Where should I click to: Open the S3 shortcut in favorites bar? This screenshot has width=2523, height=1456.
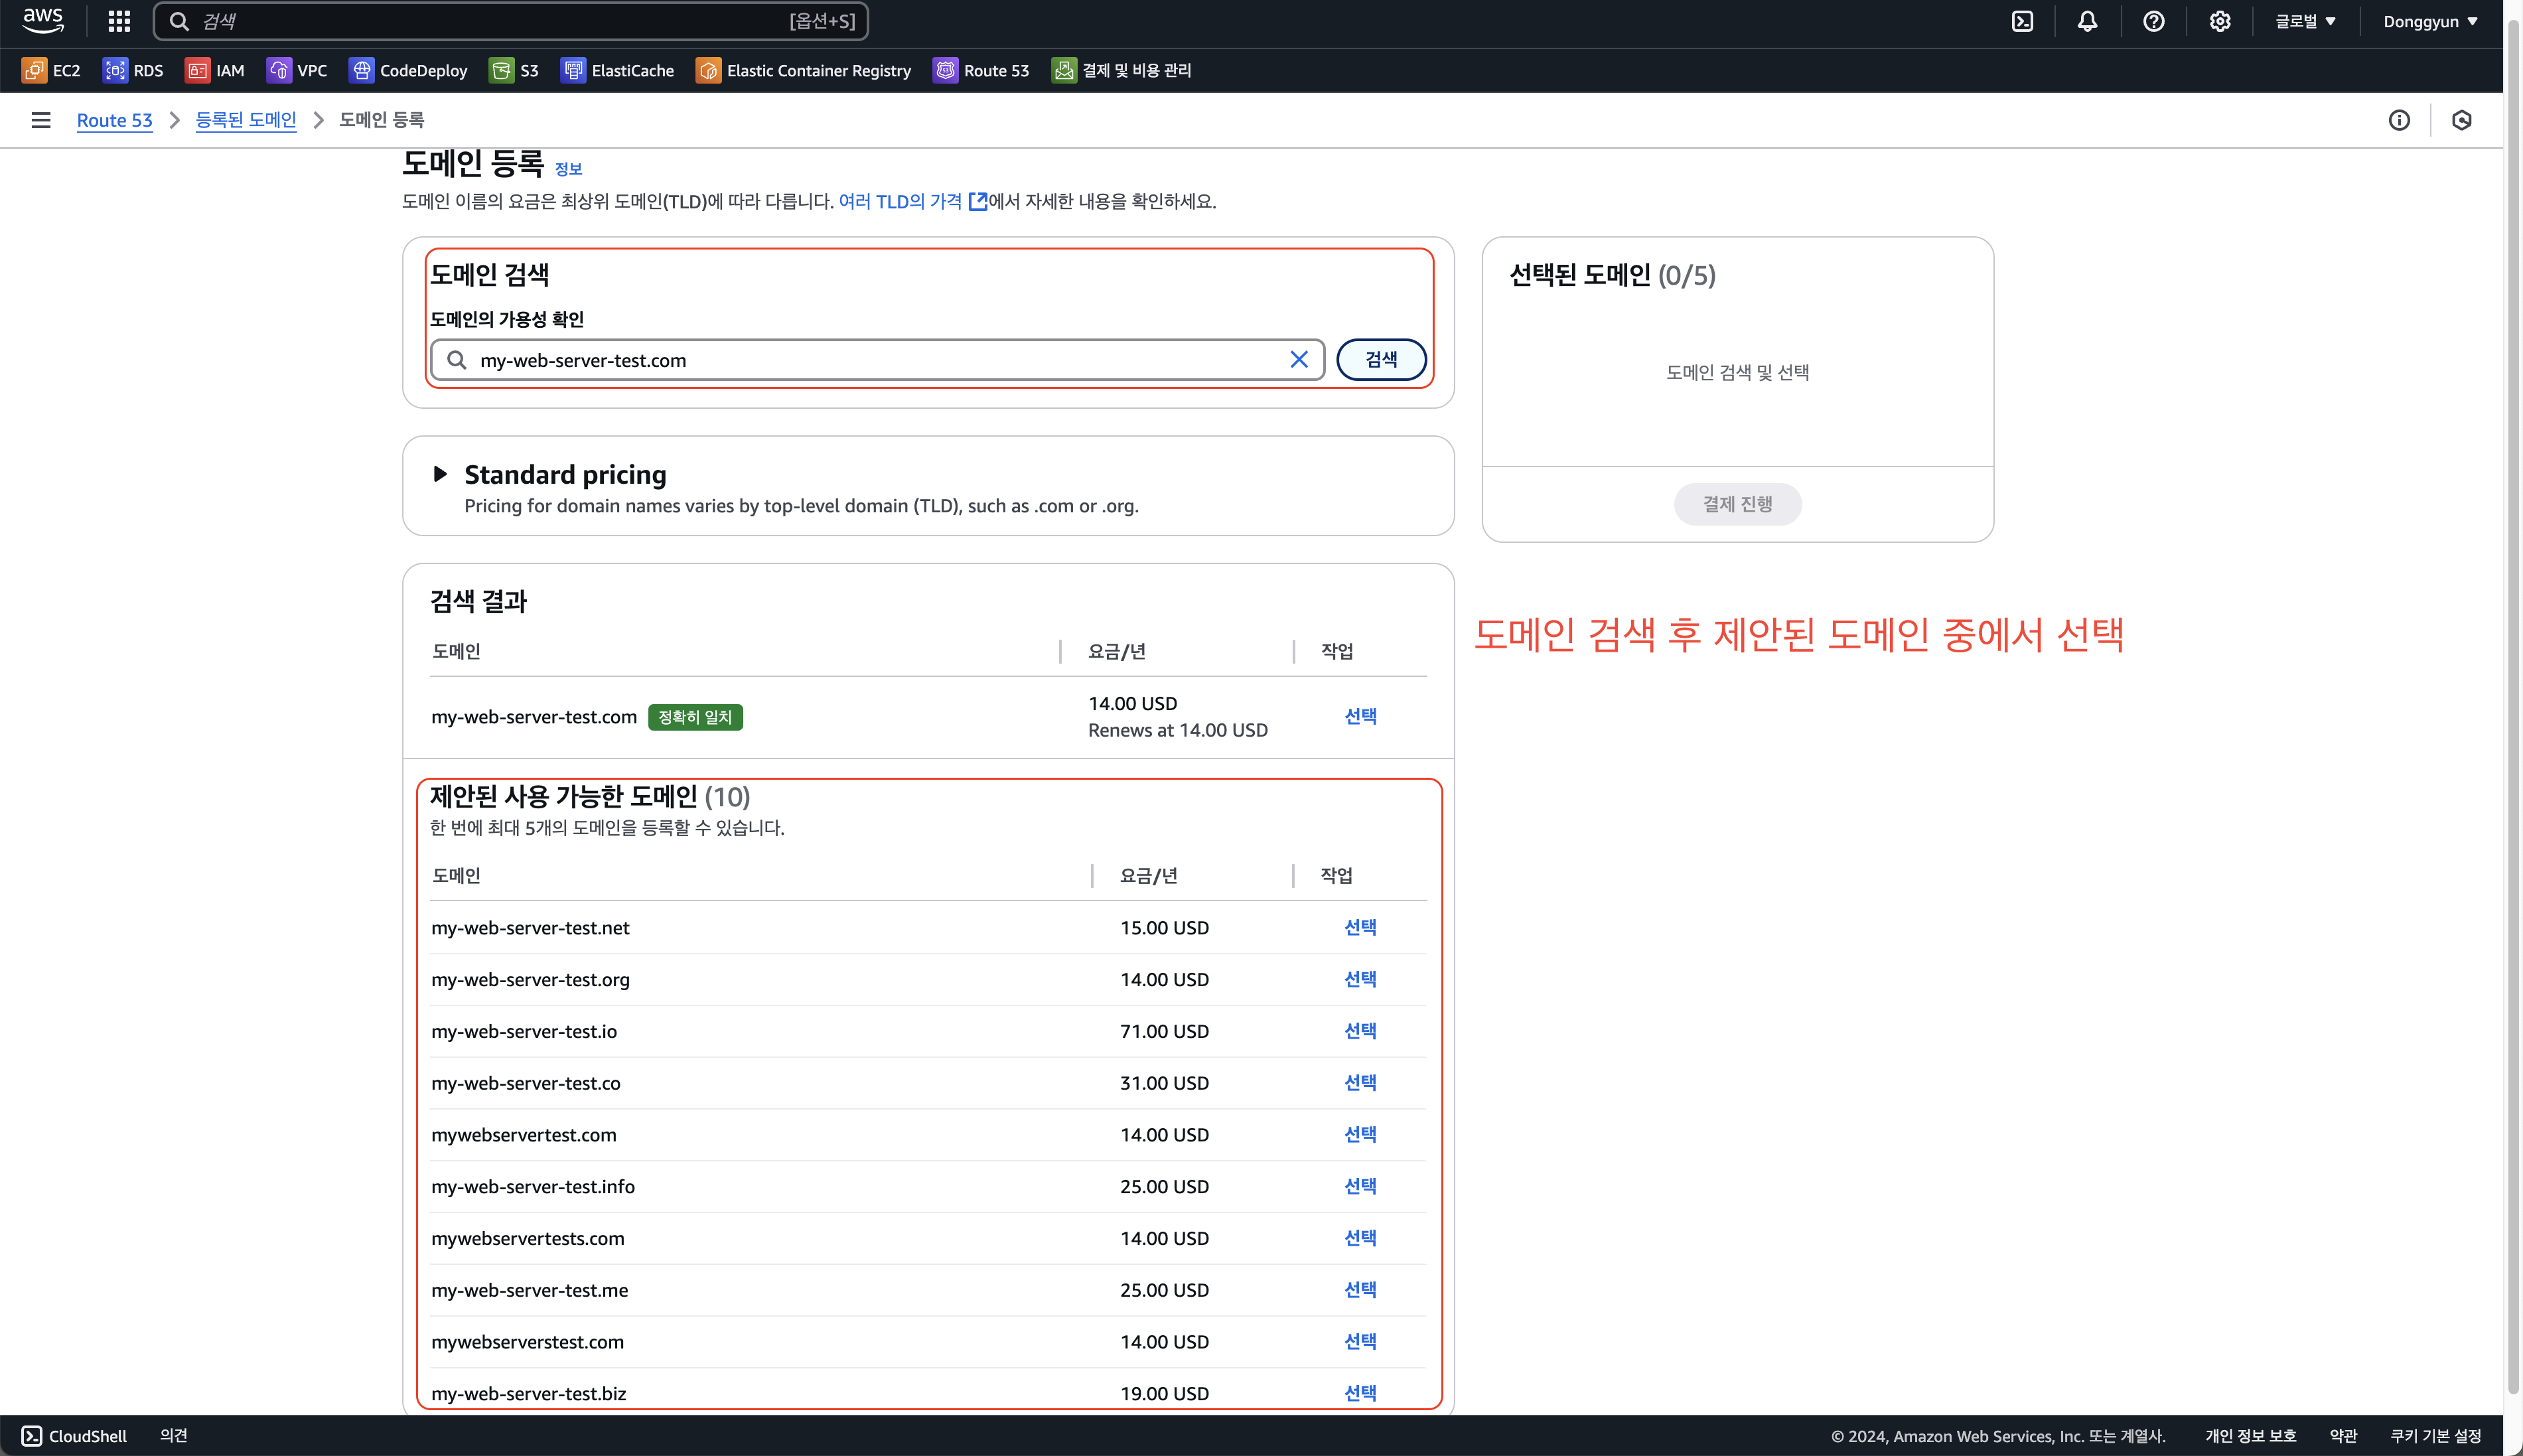coord(514,70)
